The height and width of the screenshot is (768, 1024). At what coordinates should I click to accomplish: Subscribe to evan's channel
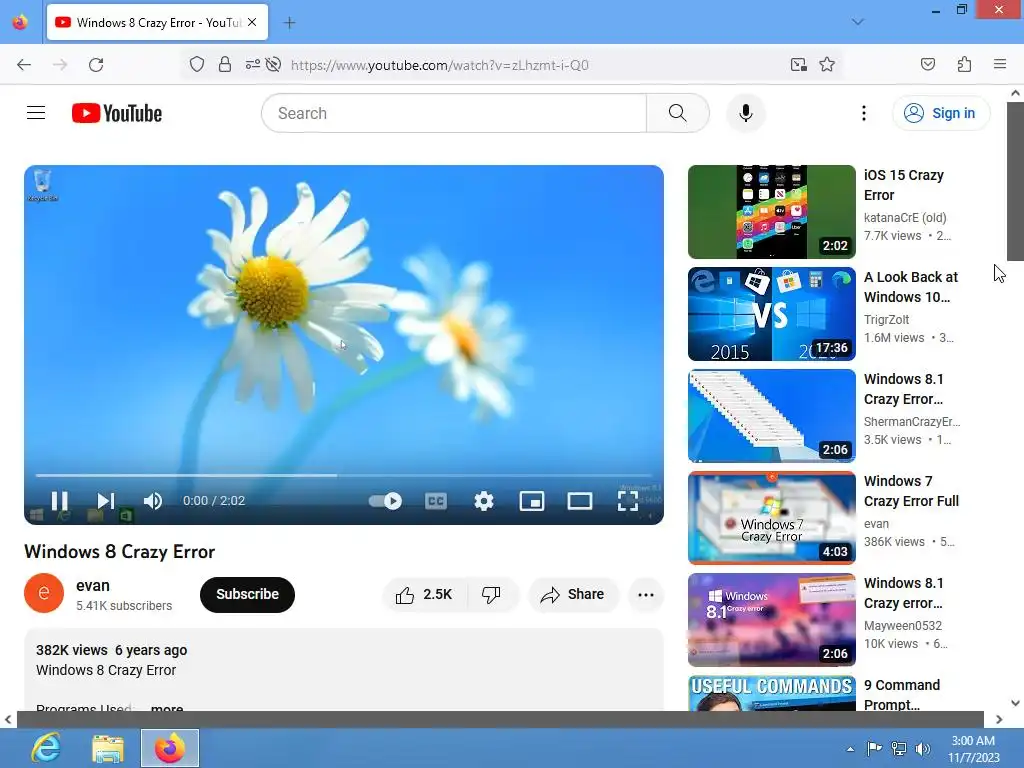248,594
